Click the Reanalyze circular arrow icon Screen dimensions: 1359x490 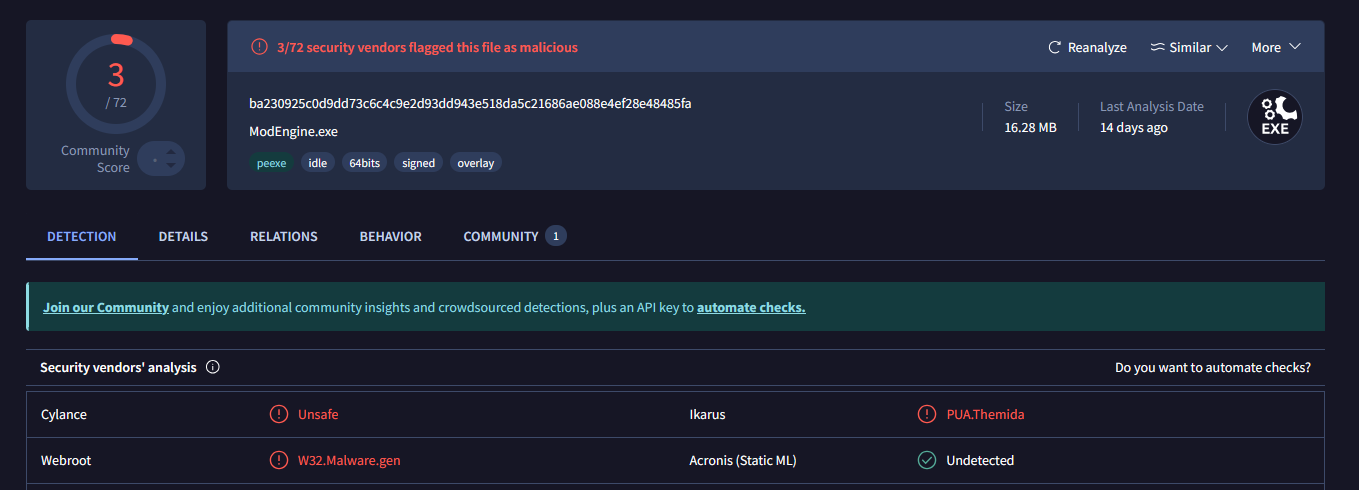coord(1054,47)
